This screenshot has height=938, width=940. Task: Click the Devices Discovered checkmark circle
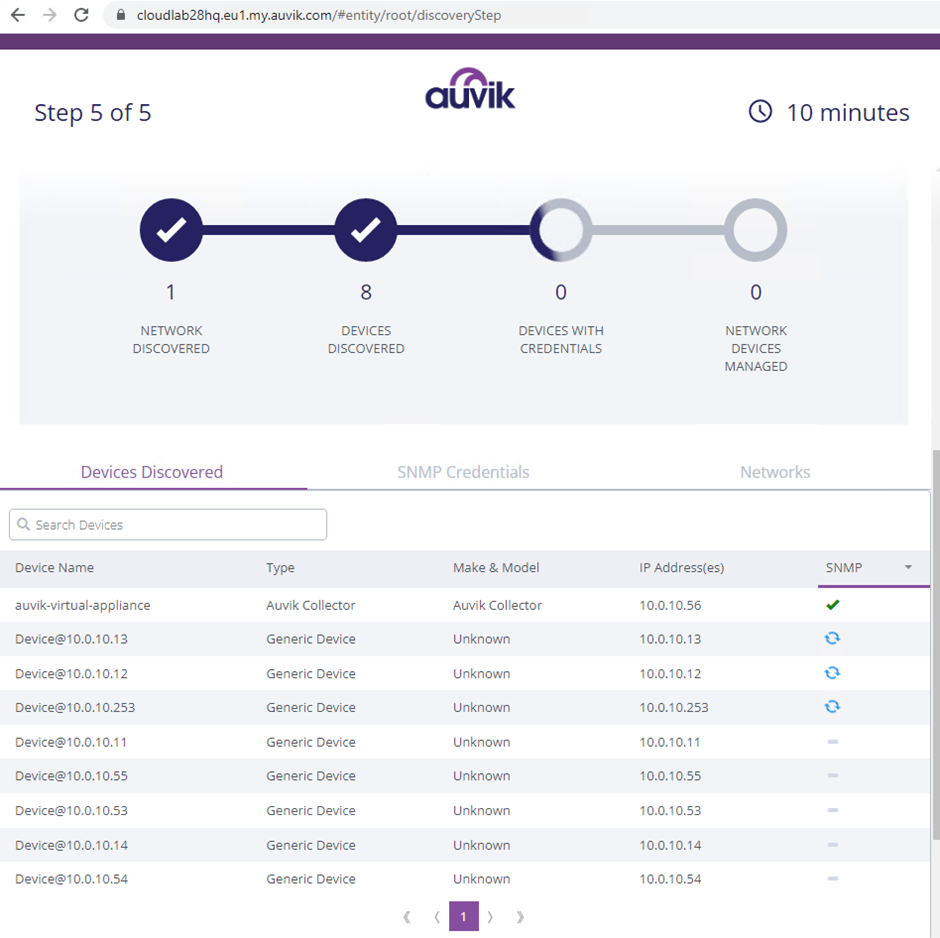[x=366, y=230]
